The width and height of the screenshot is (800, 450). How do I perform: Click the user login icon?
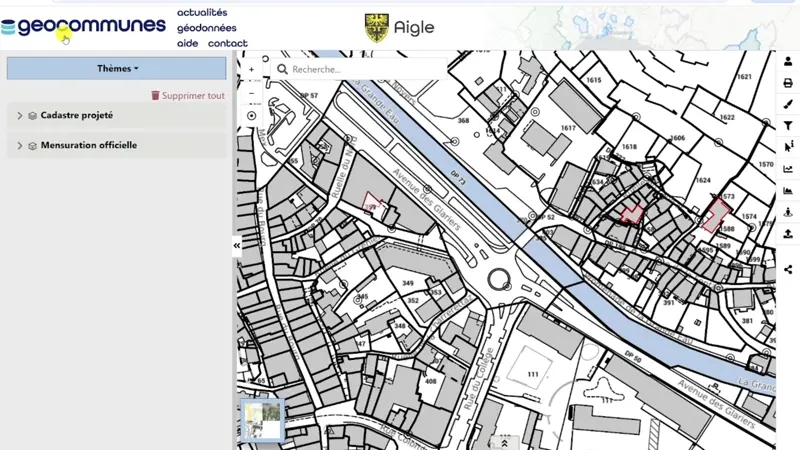coord(788,61)
